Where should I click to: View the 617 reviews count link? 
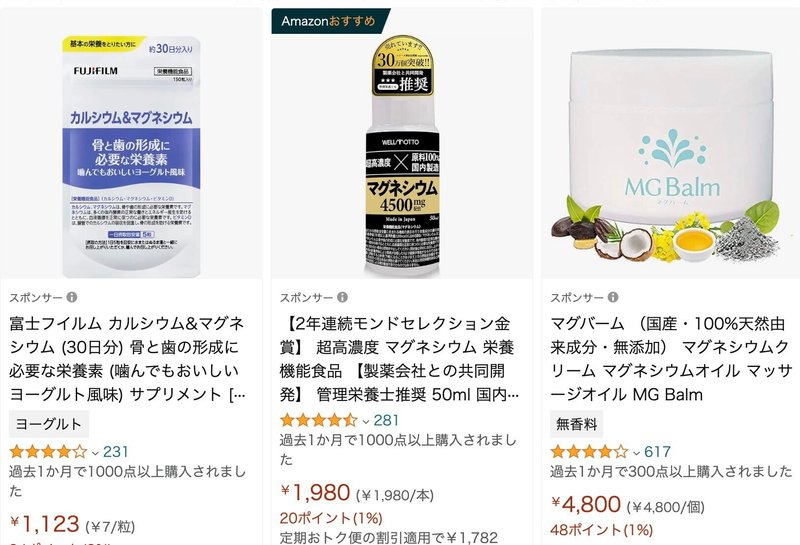tap(657, 452)
